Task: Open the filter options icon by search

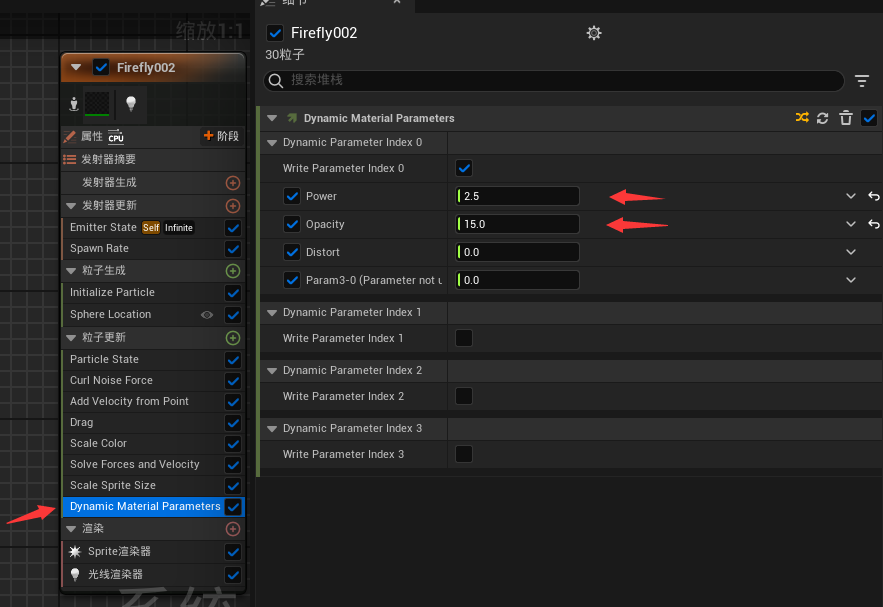Action: [x=862, y=81]
